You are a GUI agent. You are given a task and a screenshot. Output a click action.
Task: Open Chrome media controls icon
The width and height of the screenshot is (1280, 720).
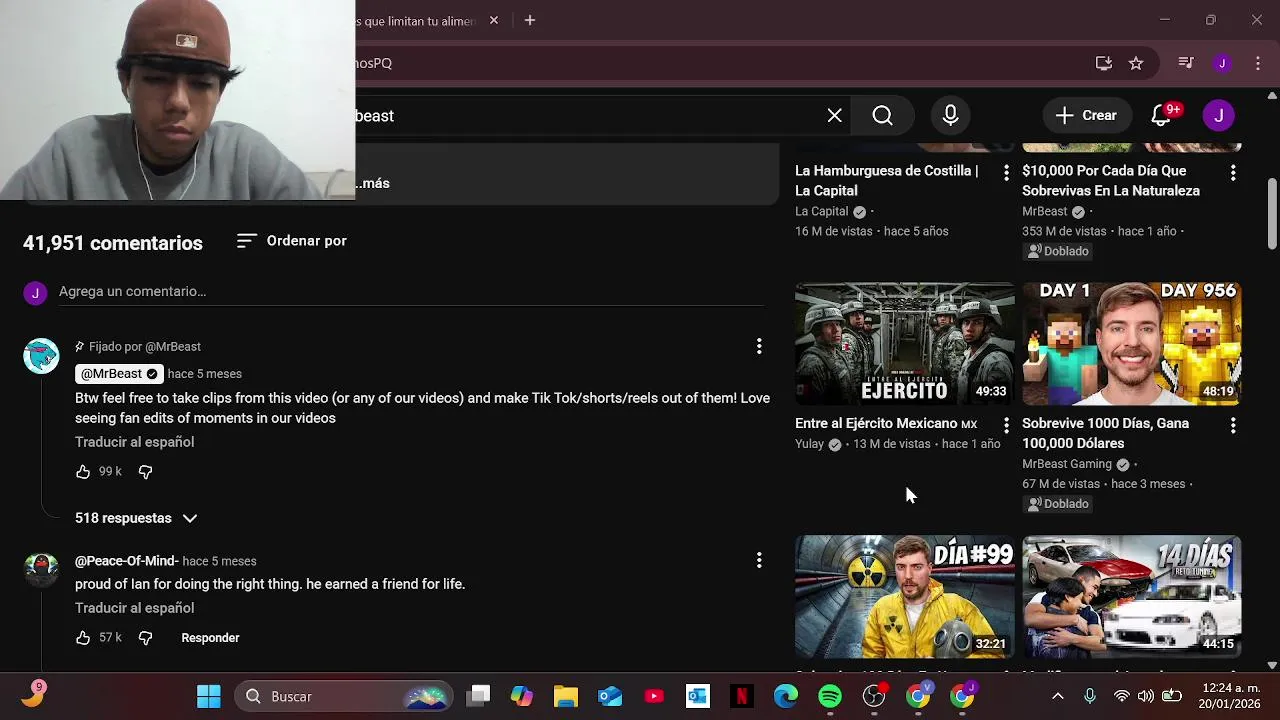pyautogui.click(x=1186, y=63)
